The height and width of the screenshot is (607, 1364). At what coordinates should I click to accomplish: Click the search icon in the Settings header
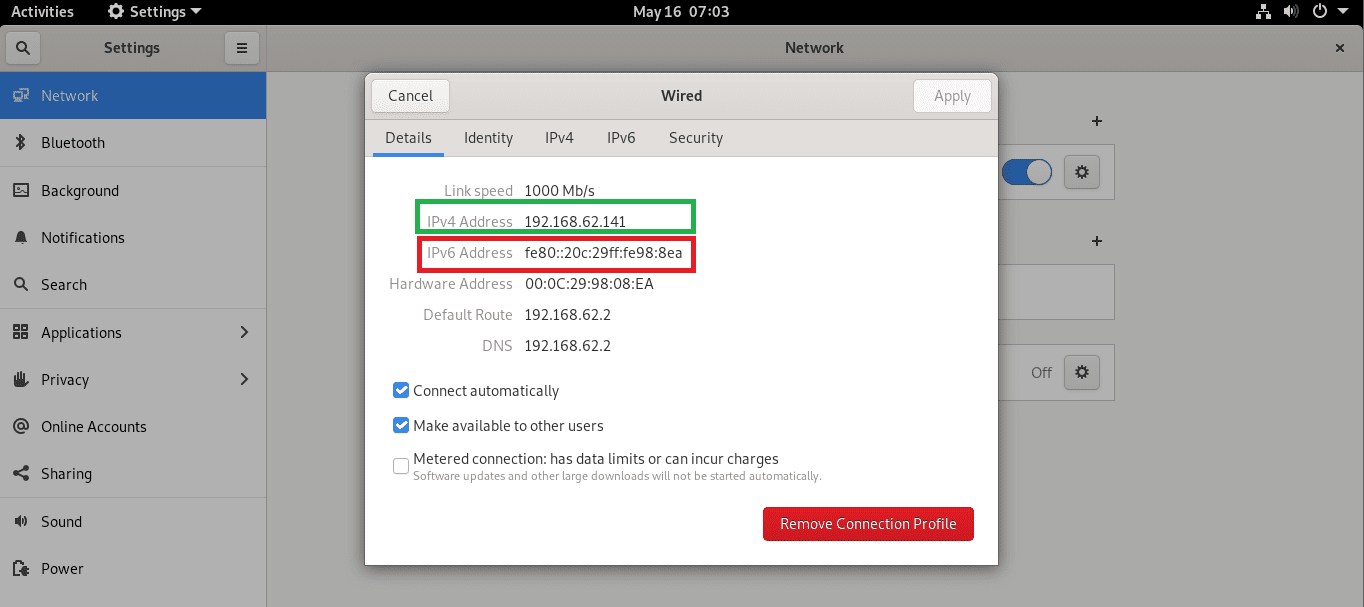click(x=22, y=47)
